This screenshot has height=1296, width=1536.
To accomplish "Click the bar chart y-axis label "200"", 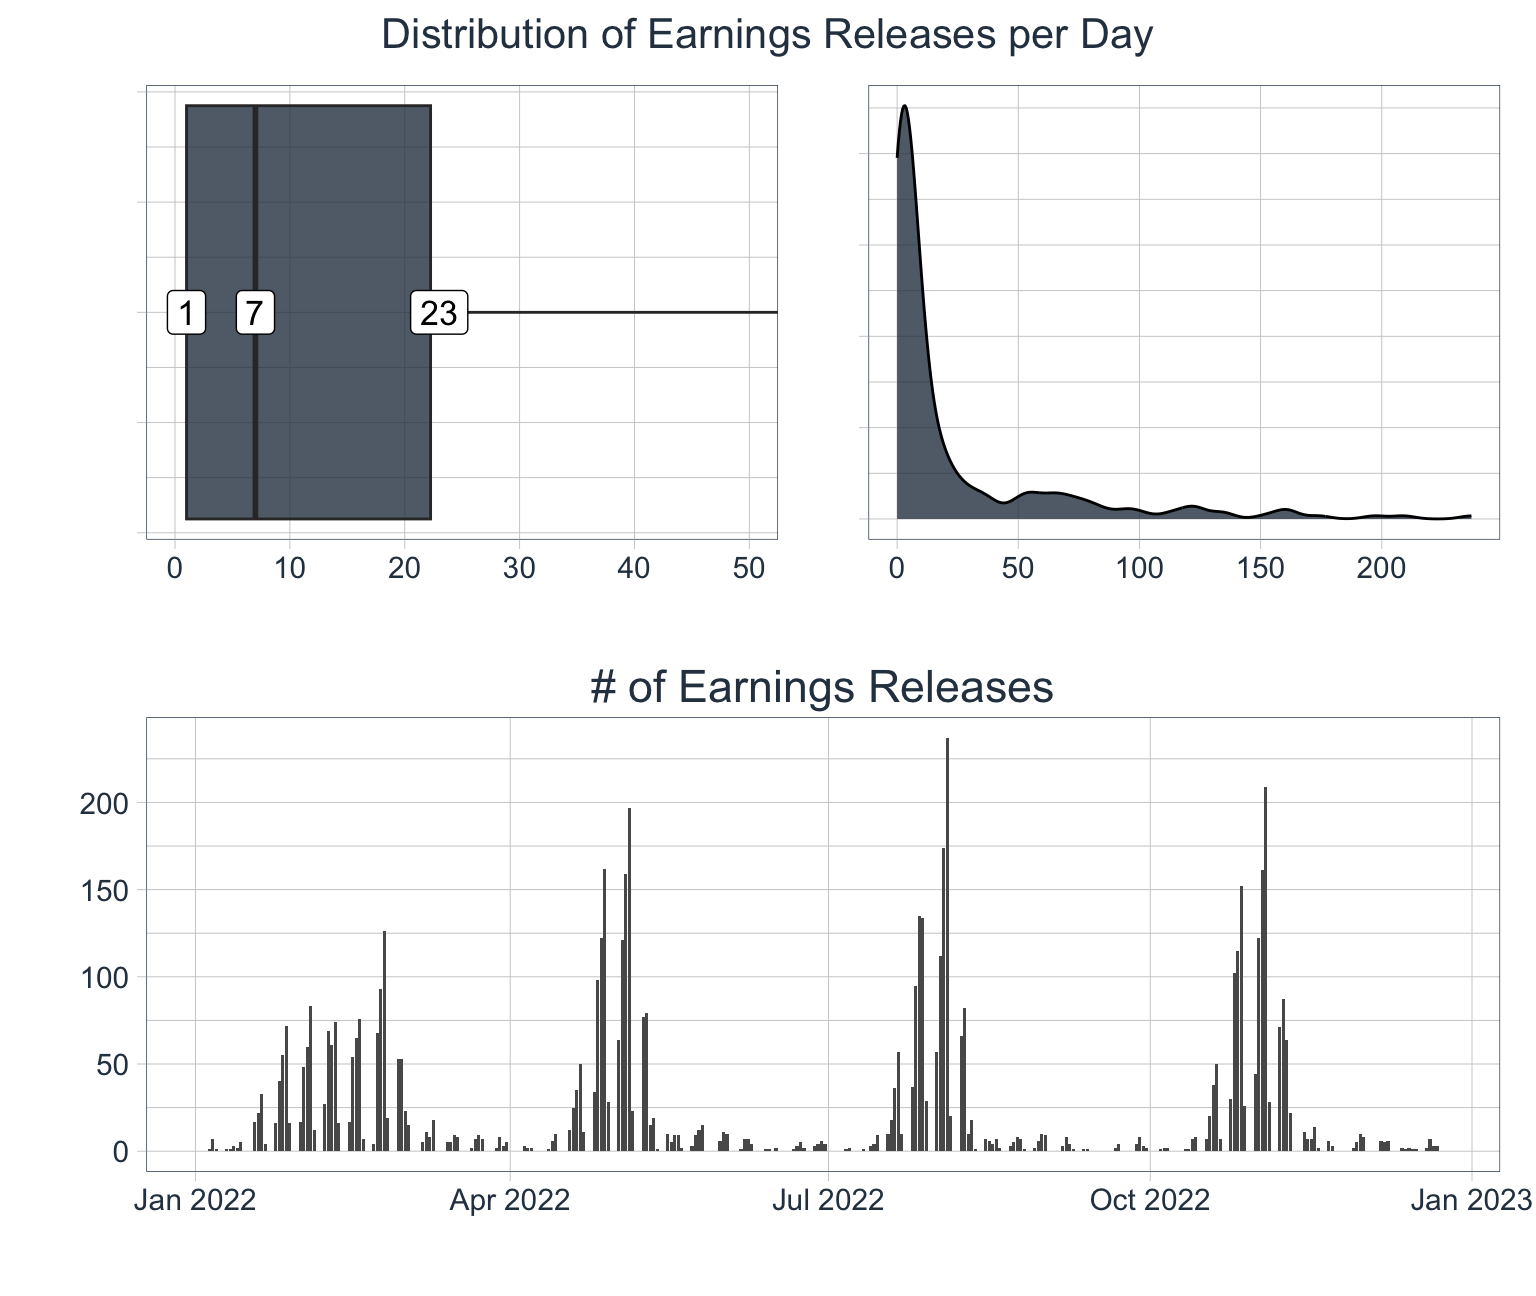I will coord(105,803).
